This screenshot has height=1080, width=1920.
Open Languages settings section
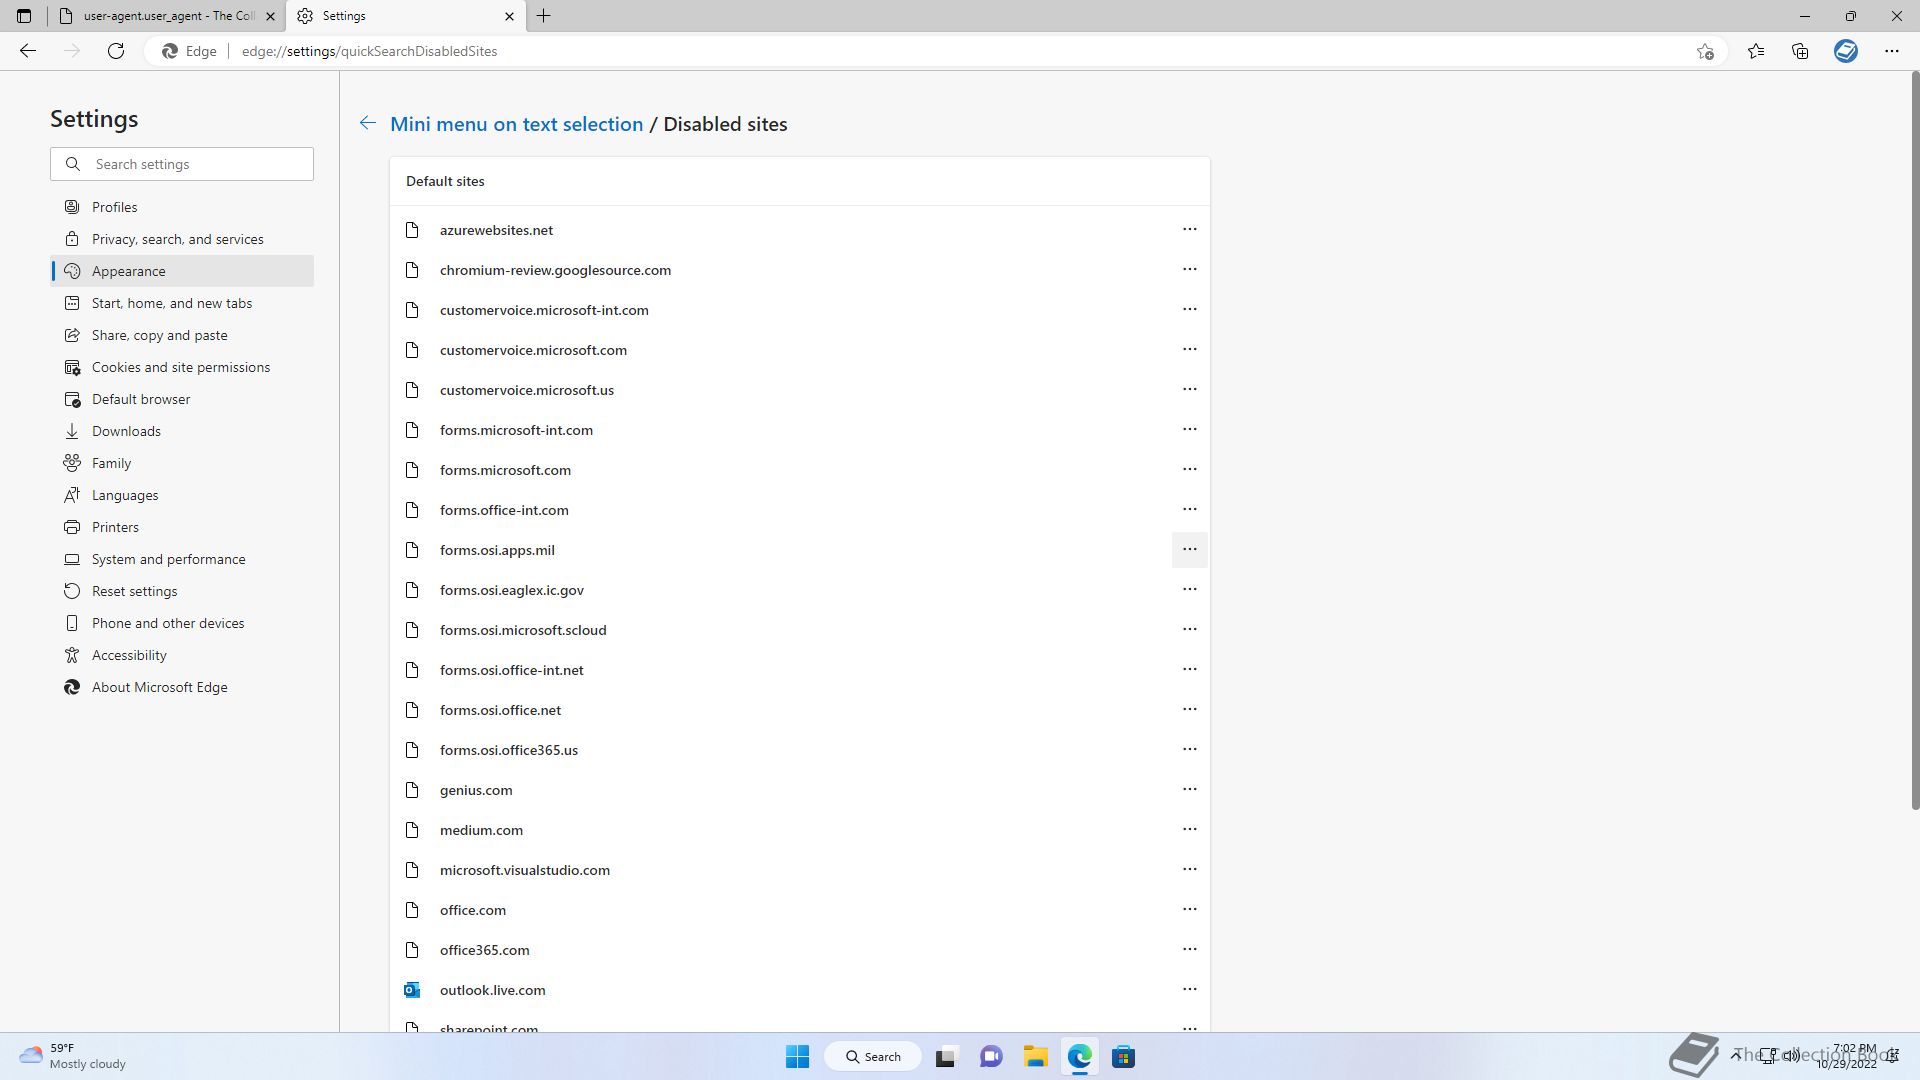(x=182, y=495)
